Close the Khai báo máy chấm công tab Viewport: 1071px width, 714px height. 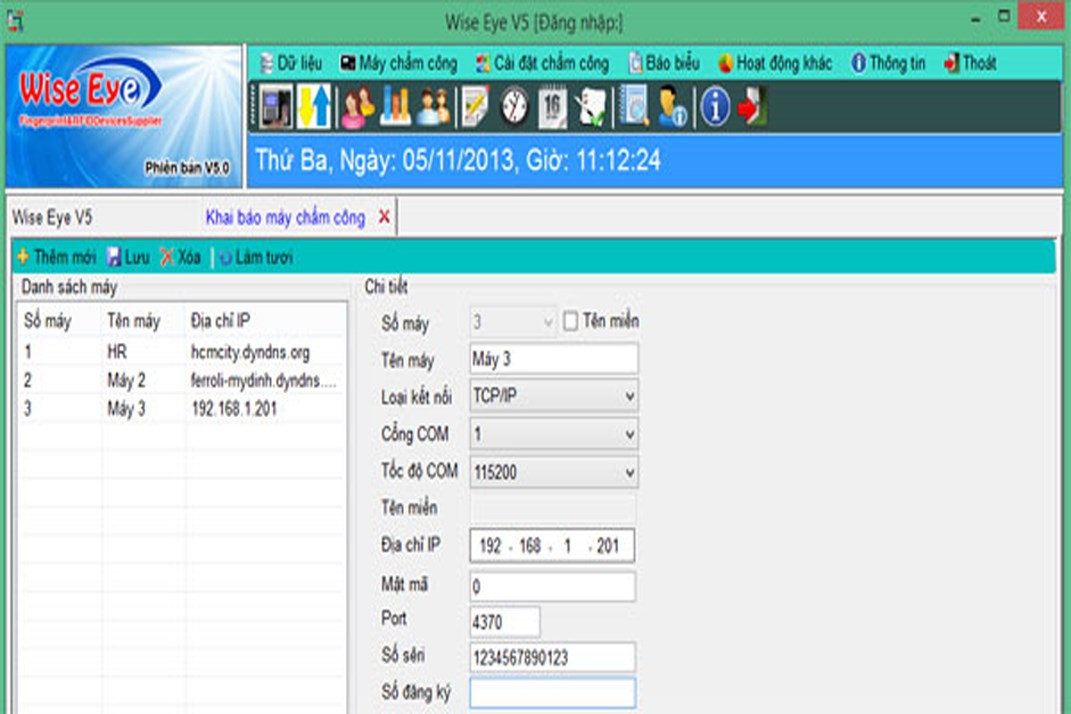tap(384, 217)
